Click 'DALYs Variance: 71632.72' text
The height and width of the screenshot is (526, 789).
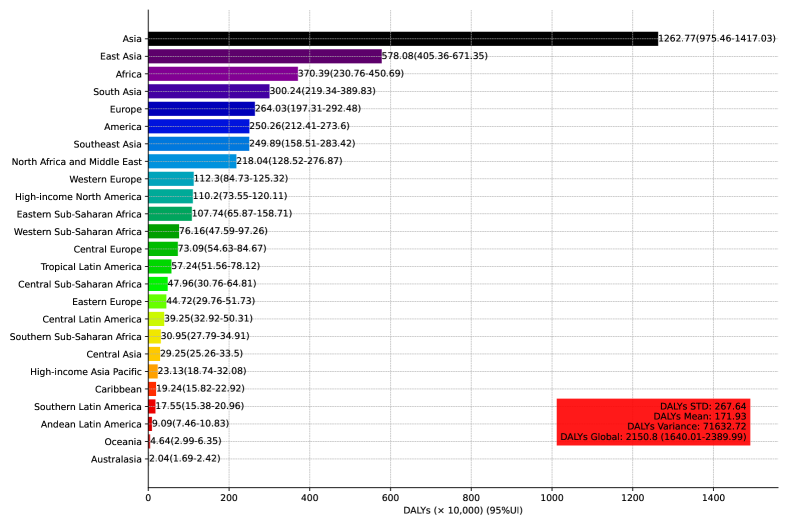[x=687, y=426]
